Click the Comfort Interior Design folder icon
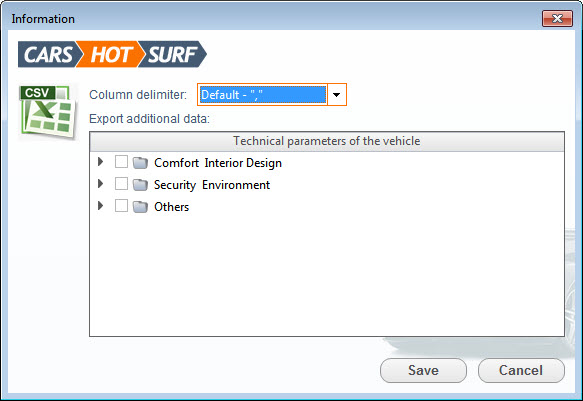Viewport: 583px width, 401px height. pos(140,163)
